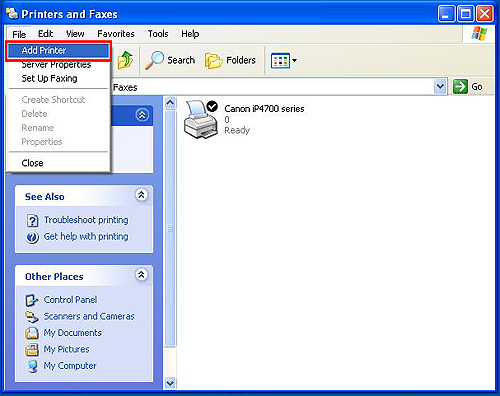Viewport: 500px width, 396px height.
Task: Click the Canon iP4700 series label
Action: click(x=264, y=109)
